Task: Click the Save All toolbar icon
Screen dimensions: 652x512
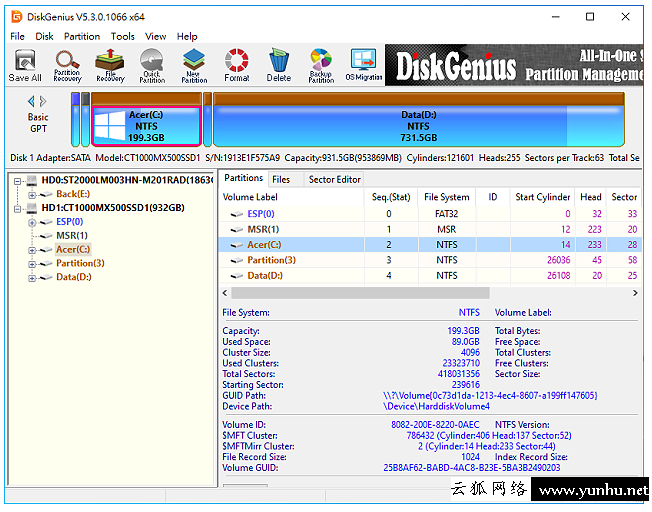Action: [x=25, y=65]
